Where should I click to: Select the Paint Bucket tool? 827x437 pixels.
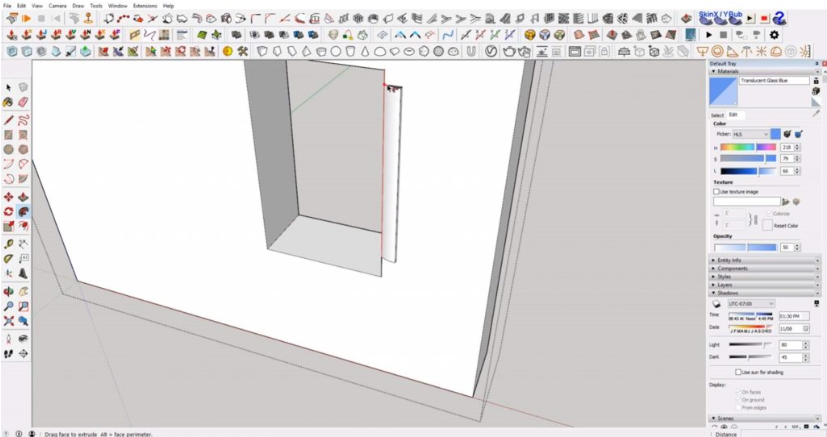tap(8, 102)
